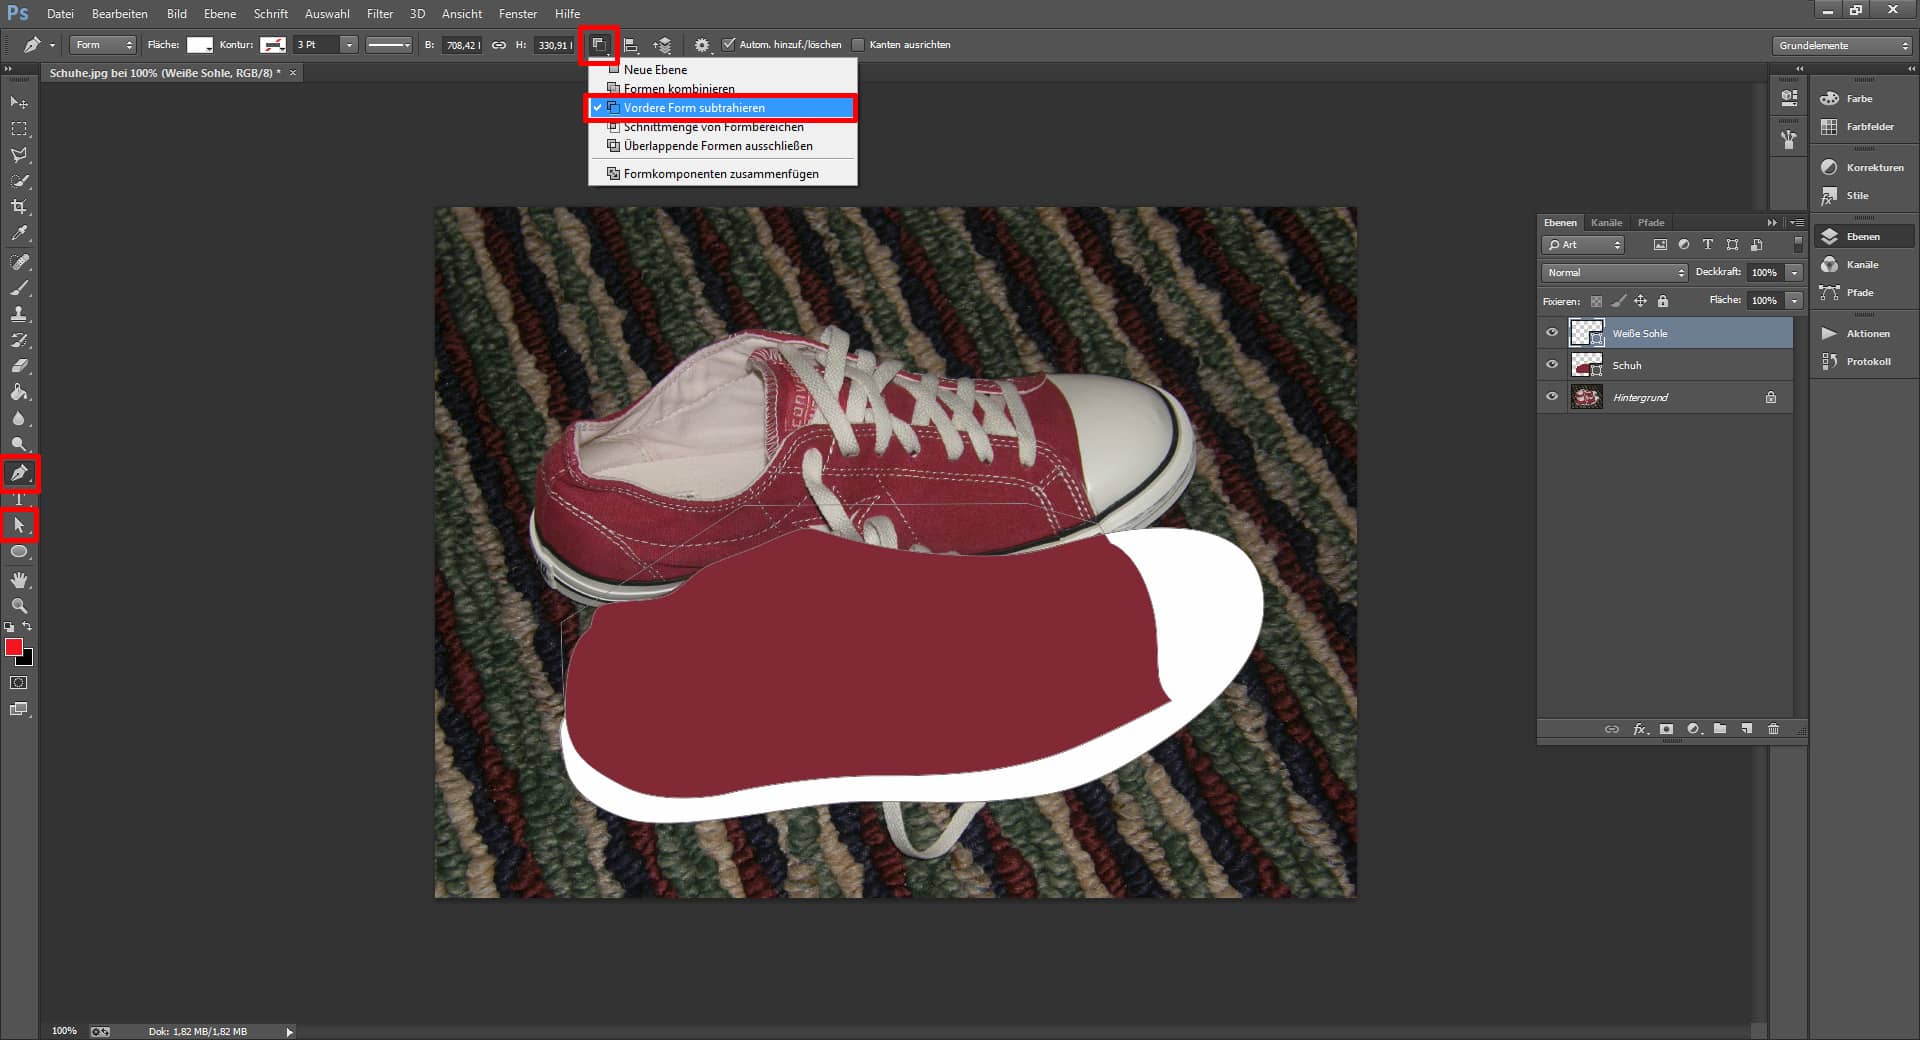Viewport: 1920px width, 1040px height.
Task: Open path alignment options icon
Action: 631,45
